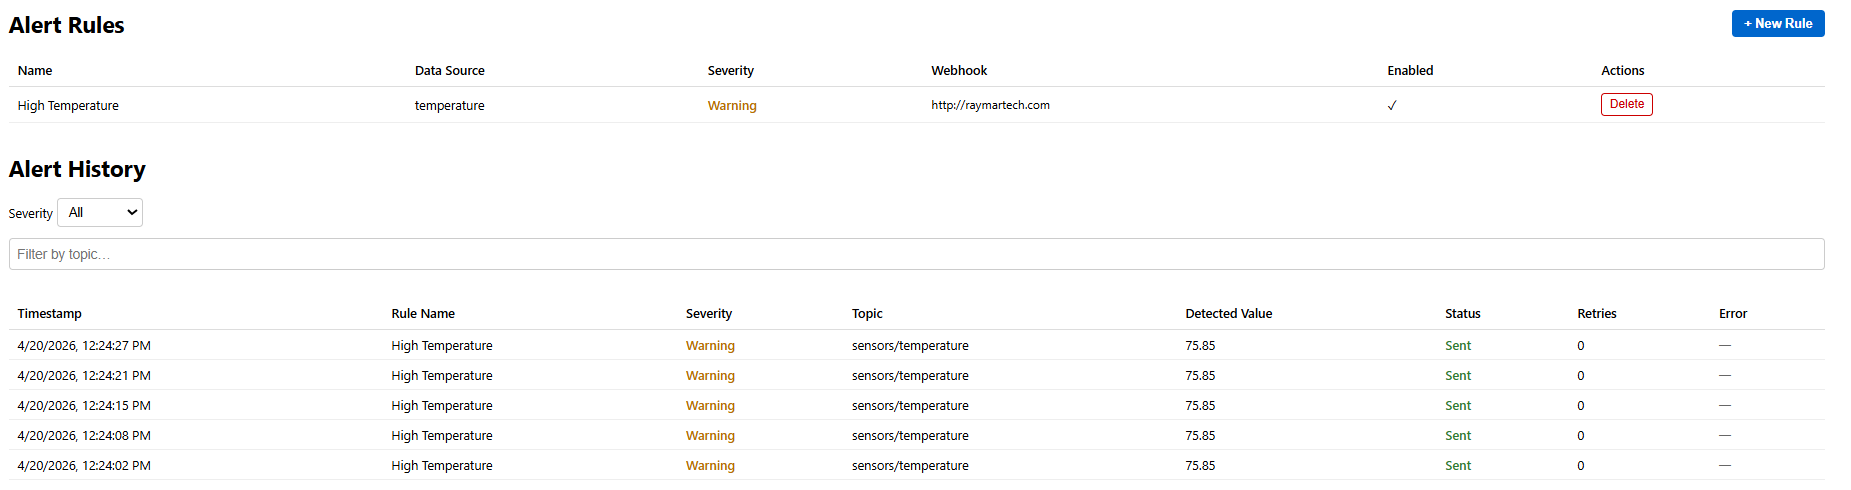Click 75.85 value in 12:24:15 PM row
This screenshot has height=490, width=1851.
coord(1200,406)
